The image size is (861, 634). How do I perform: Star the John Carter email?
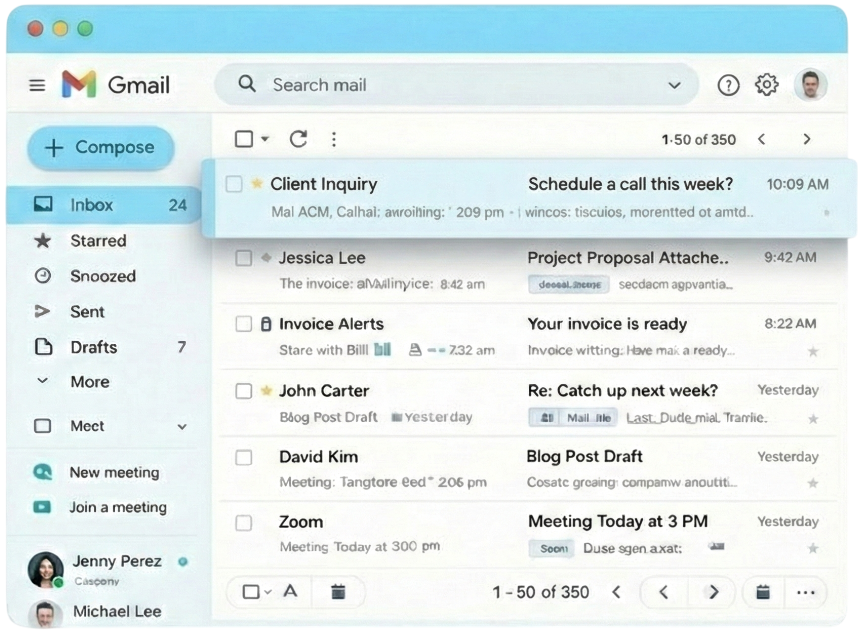click(266, 390)
